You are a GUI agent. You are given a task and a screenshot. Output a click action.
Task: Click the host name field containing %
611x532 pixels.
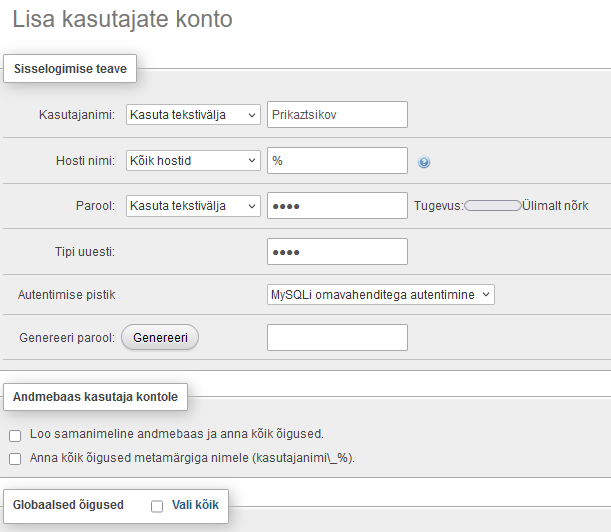337,160
